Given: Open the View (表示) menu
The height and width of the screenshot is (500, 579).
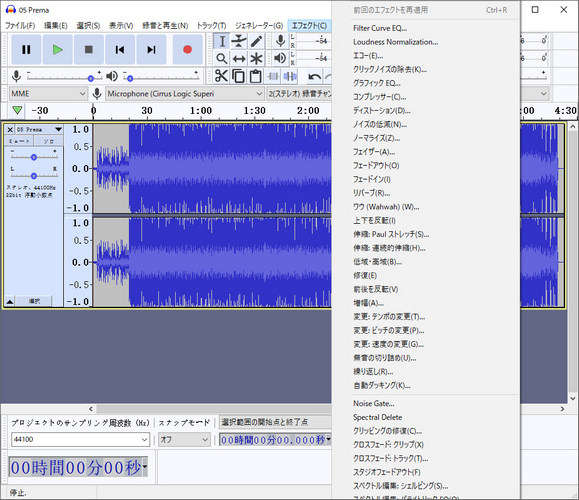Looking at the screenshot, I should (121, 25).
